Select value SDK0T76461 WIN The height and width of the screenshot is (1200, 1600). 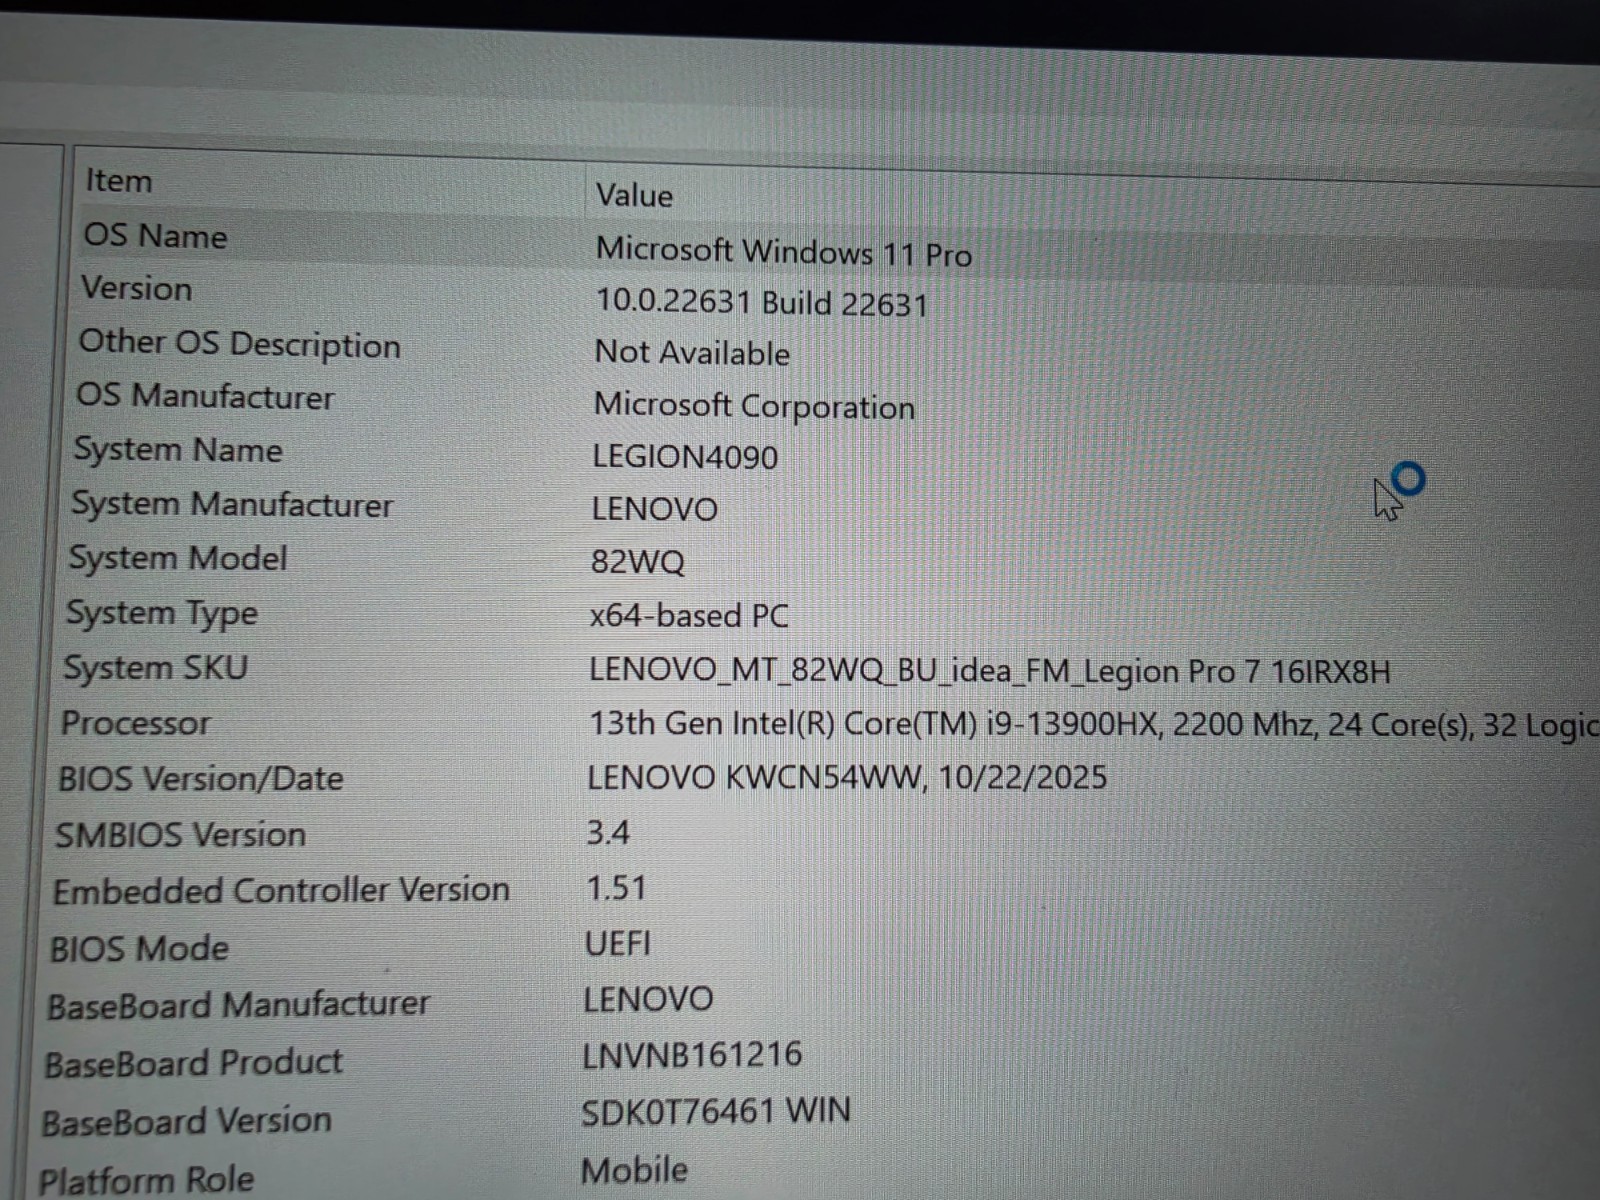pos(716,1111)
